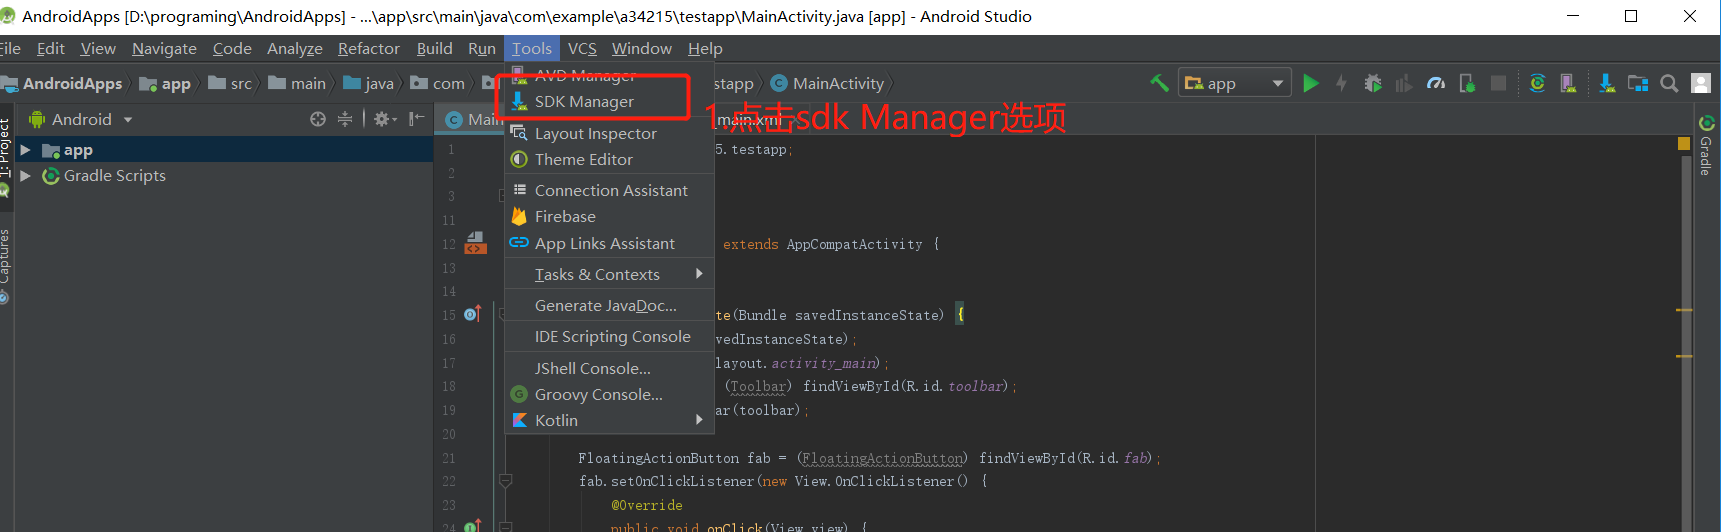1721x532 pixels.
Task: Click Hide Project panel icon
Action: (x=417, y=119)
